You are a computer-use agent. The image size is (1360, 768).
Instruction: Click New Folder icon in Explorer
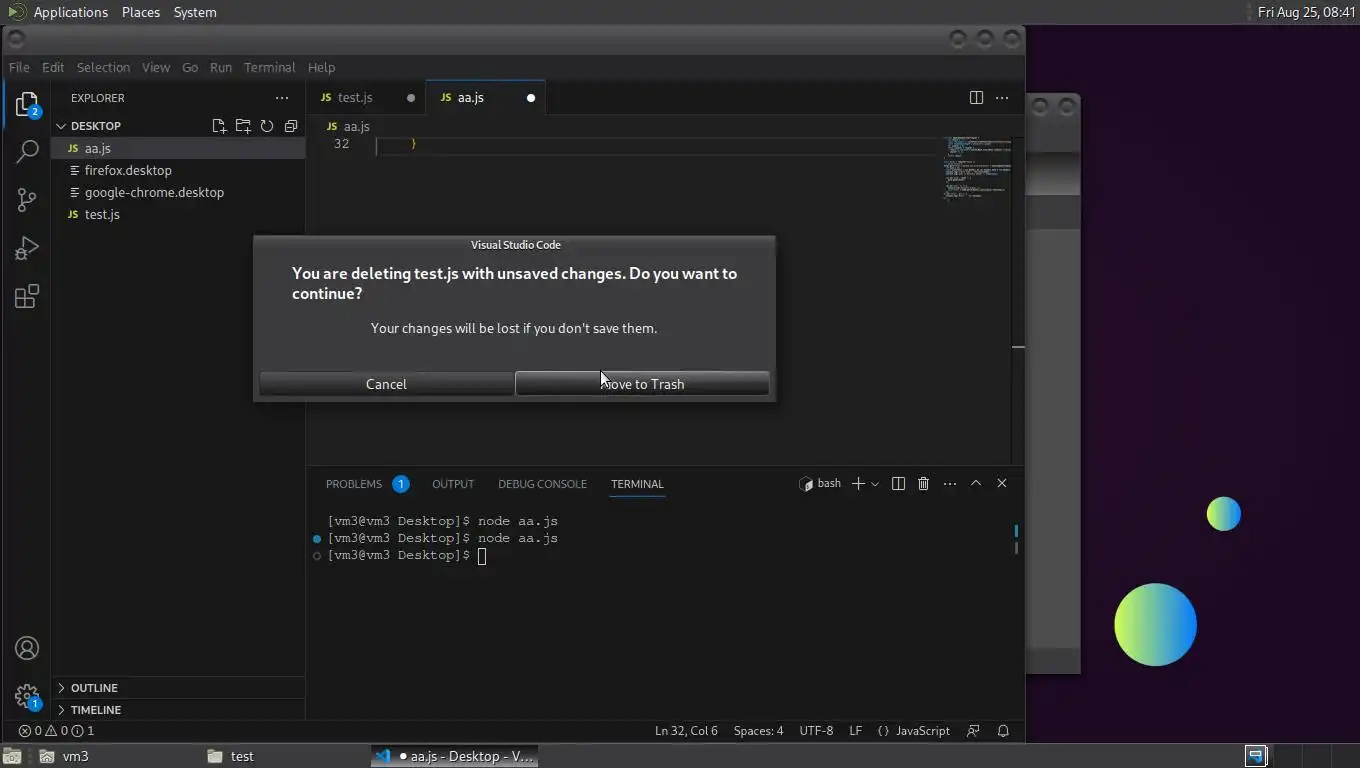click(x=243, y=126)
